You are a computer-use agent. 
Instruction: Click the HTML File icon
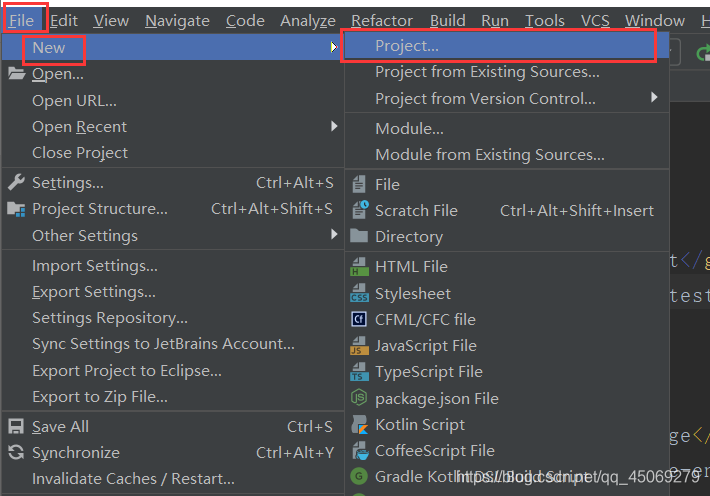pos(360,266)
